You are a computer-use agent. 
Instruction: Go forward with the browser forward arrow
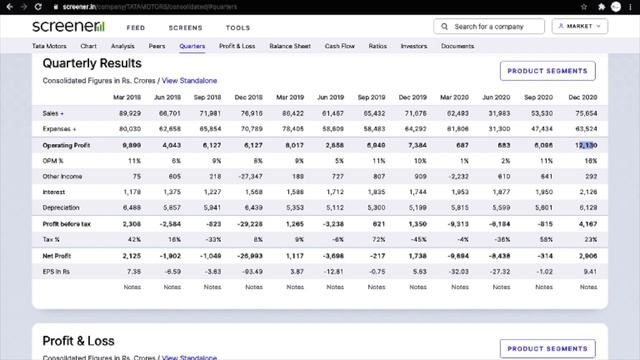[x=24, y=7]
